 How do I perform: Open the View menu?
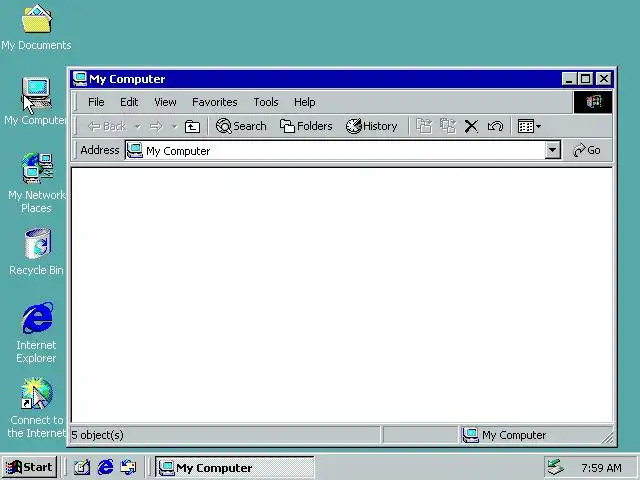coord(165,102)
